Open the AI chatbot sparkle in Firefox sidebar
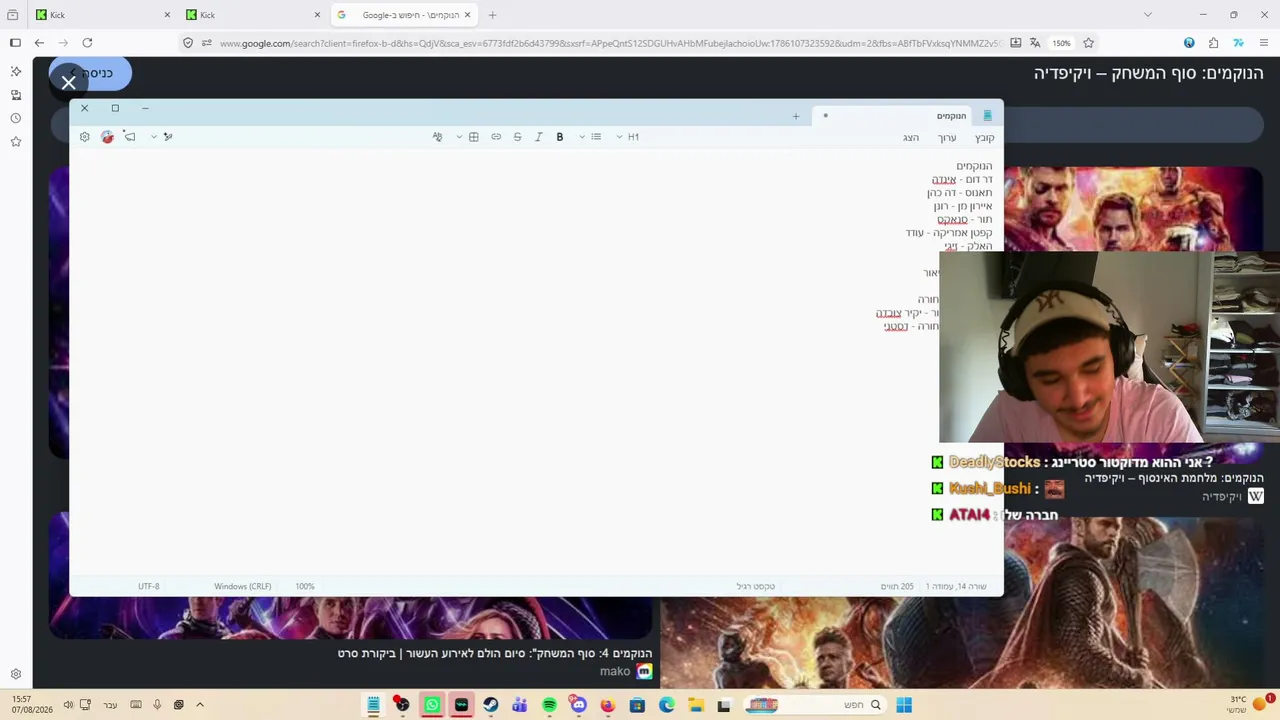 pyautogui.click(x=15, y=72)
